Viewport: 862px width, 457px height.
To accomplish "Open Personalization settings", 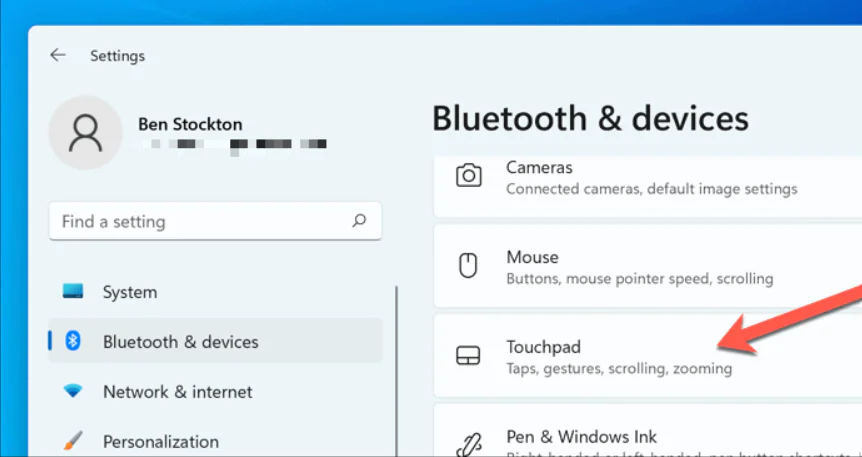I will point(215,441).
